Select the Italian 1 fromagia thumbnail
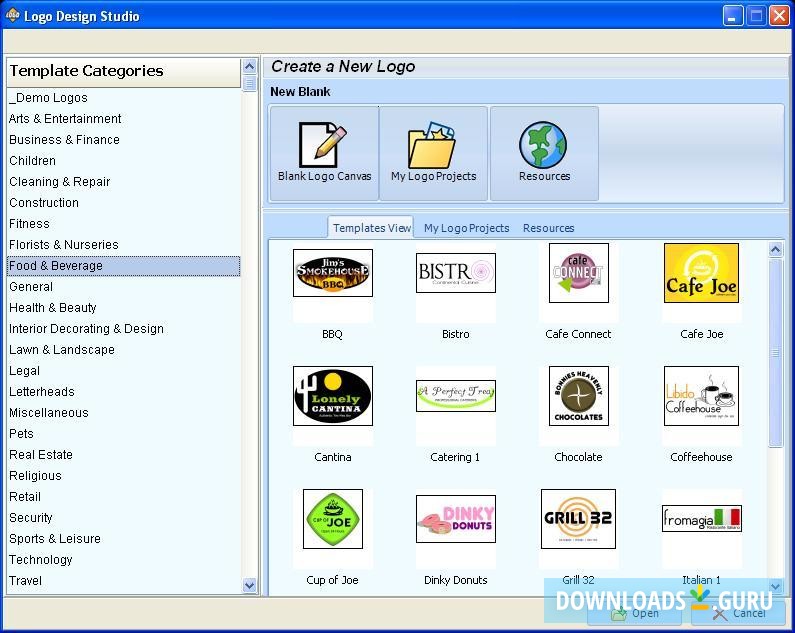 (x=701, y=518)
